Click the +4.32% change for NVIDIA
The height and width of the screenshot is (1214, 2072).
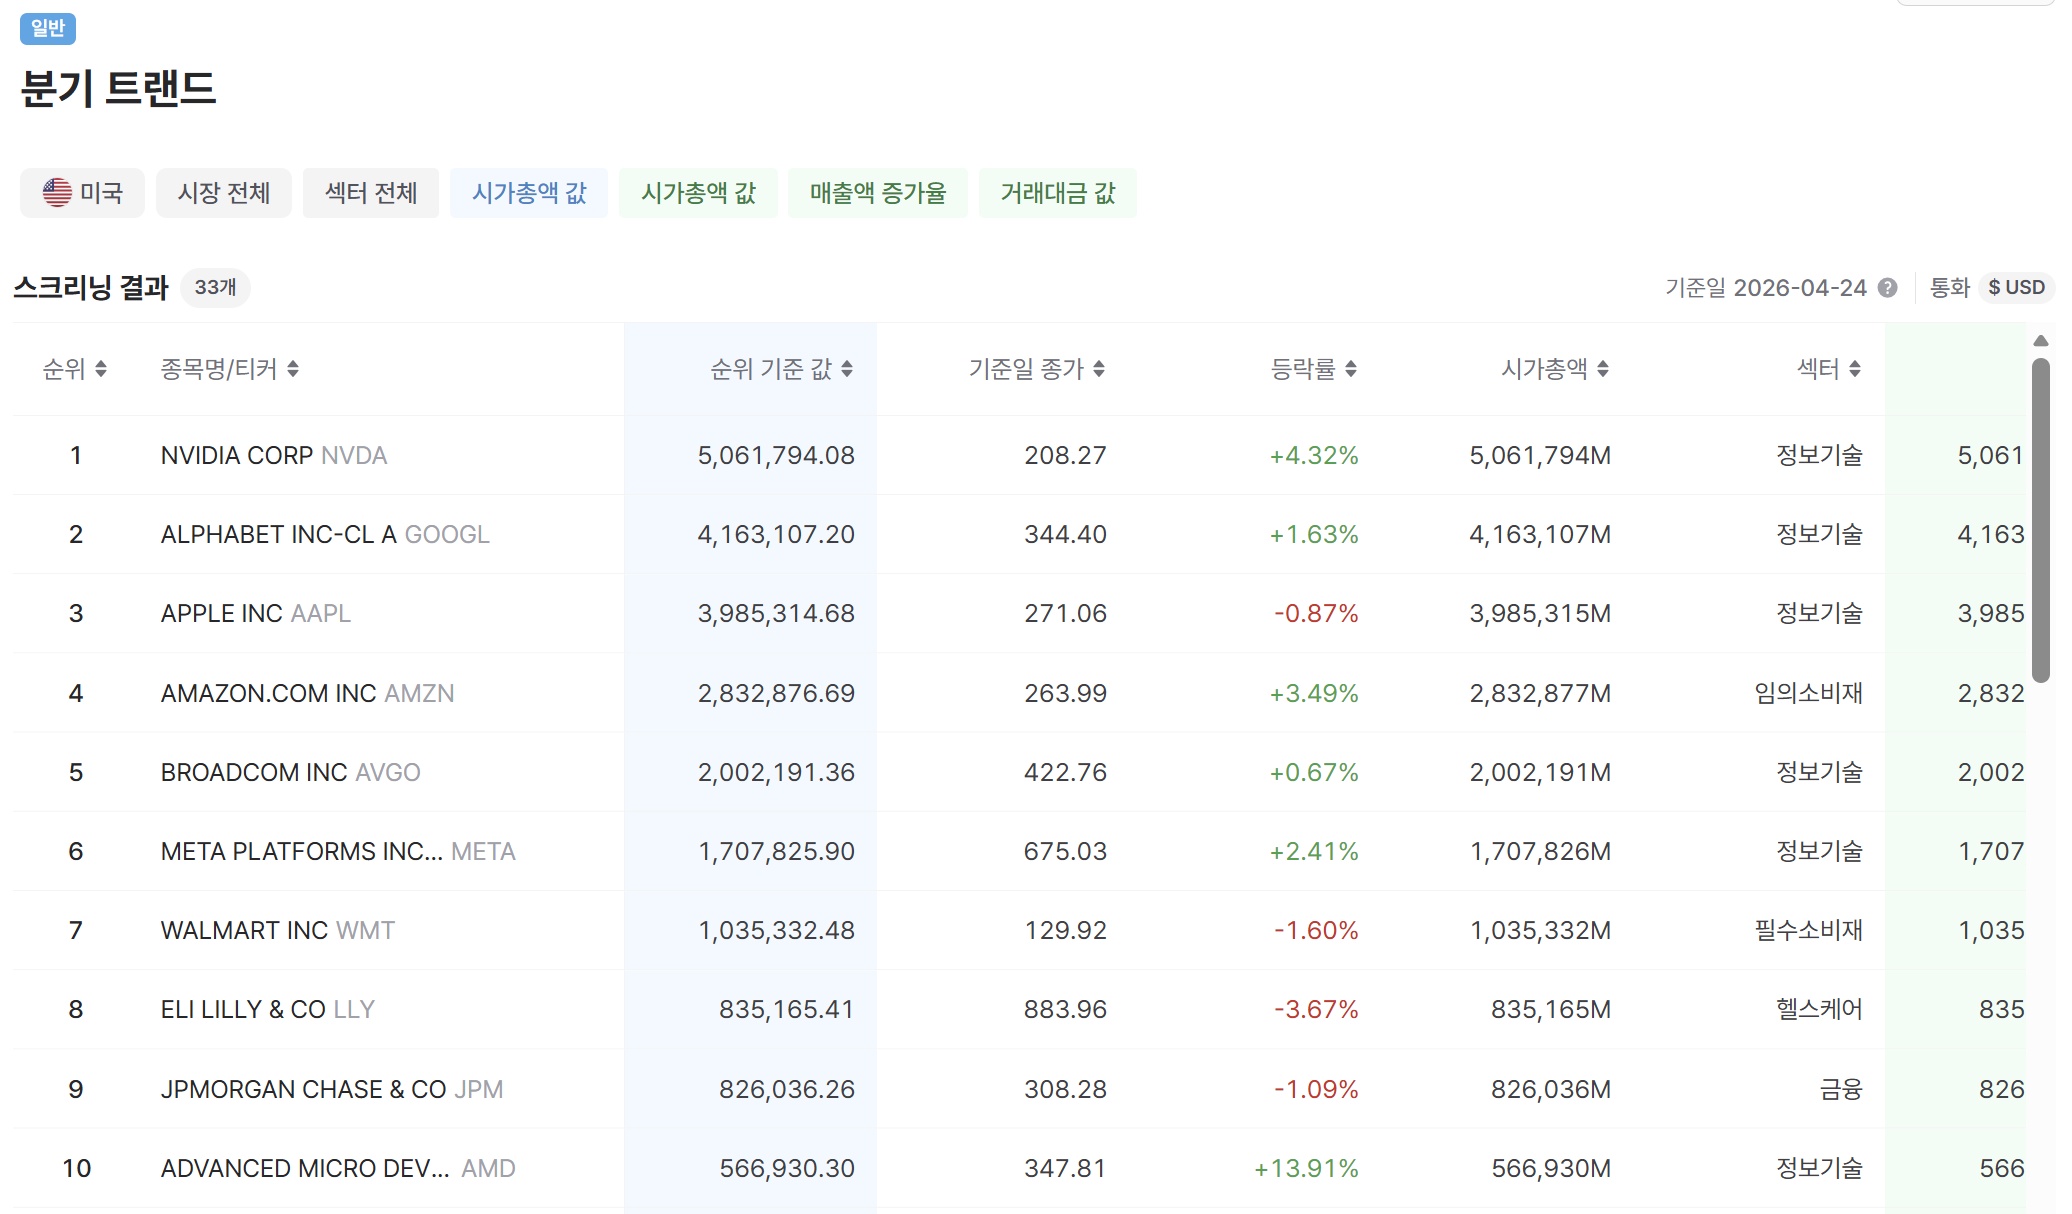point(1314,455)
